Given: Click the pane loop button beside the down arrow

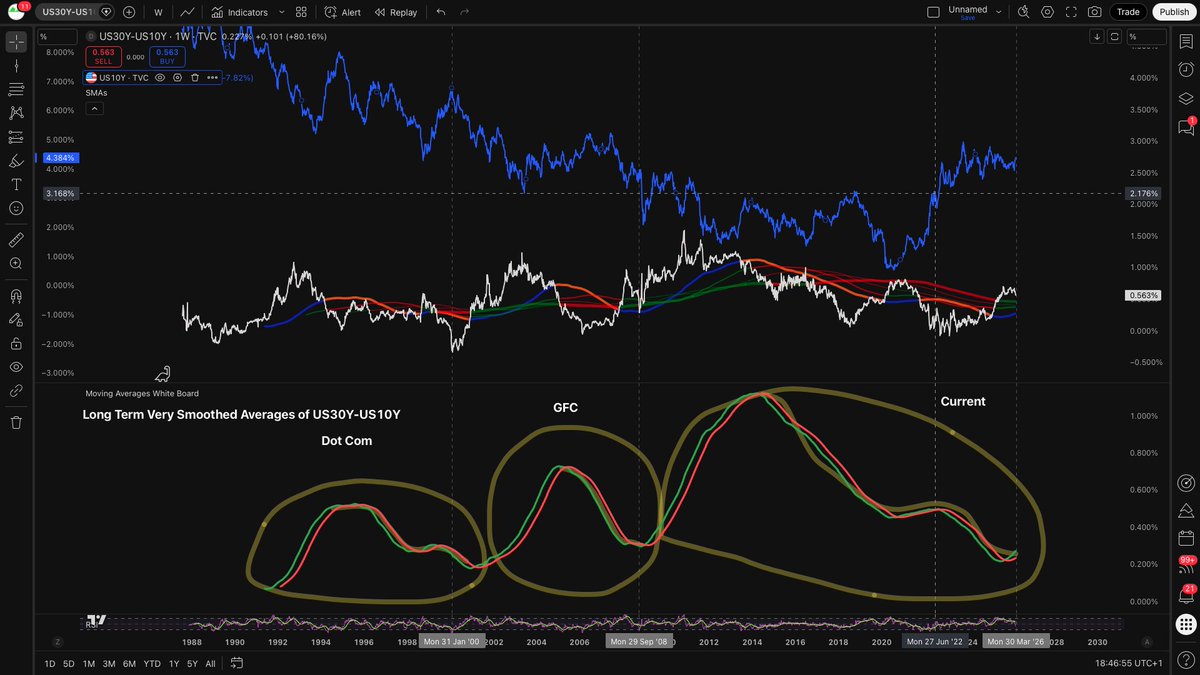Looking at the screenshot, I should click(x=1114, y=37).
